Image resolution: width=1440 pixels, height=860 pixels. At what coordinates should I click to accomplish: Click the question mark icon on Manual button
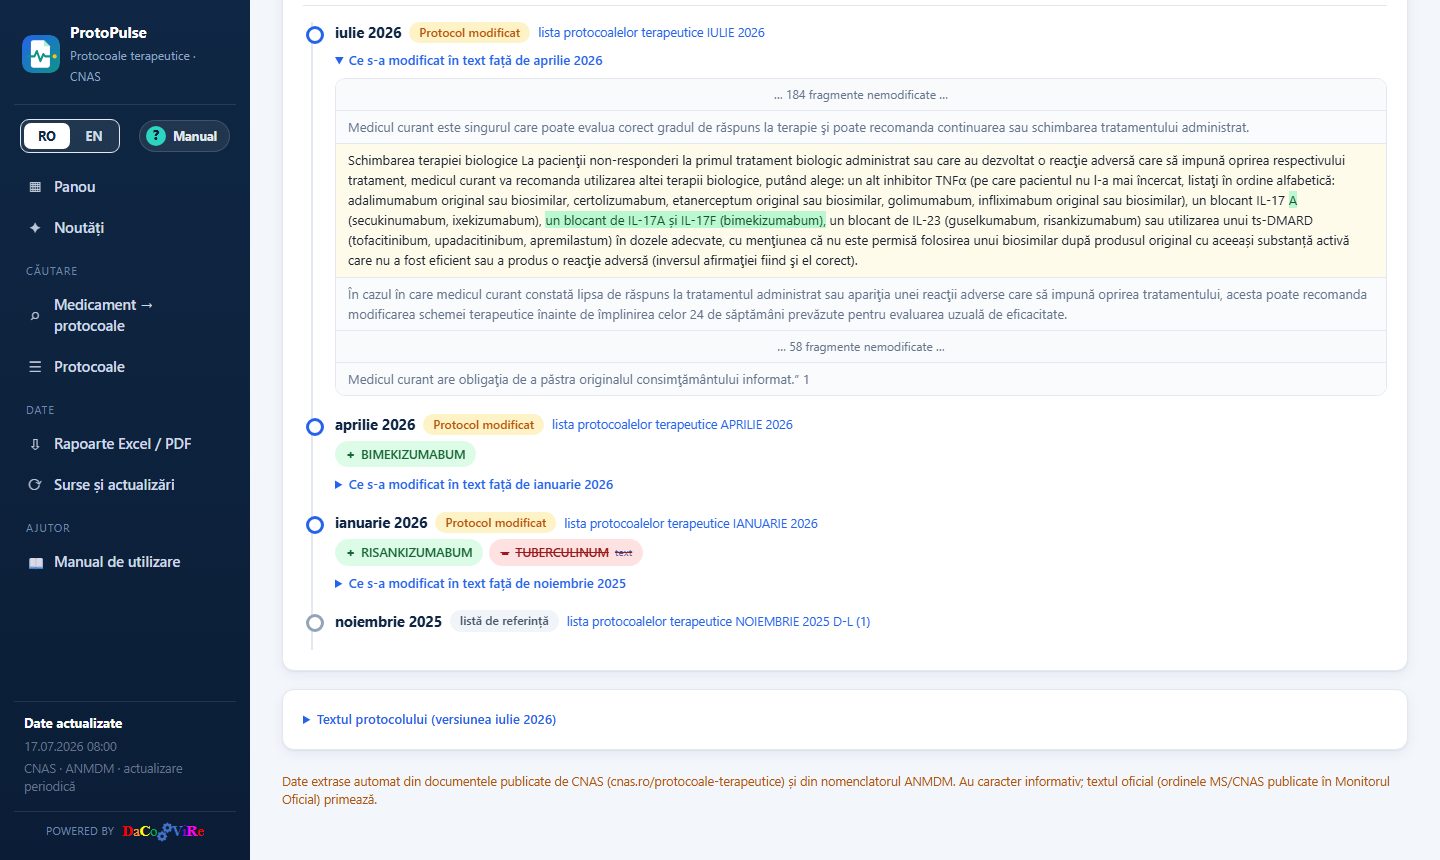click(x=155, y=136)
